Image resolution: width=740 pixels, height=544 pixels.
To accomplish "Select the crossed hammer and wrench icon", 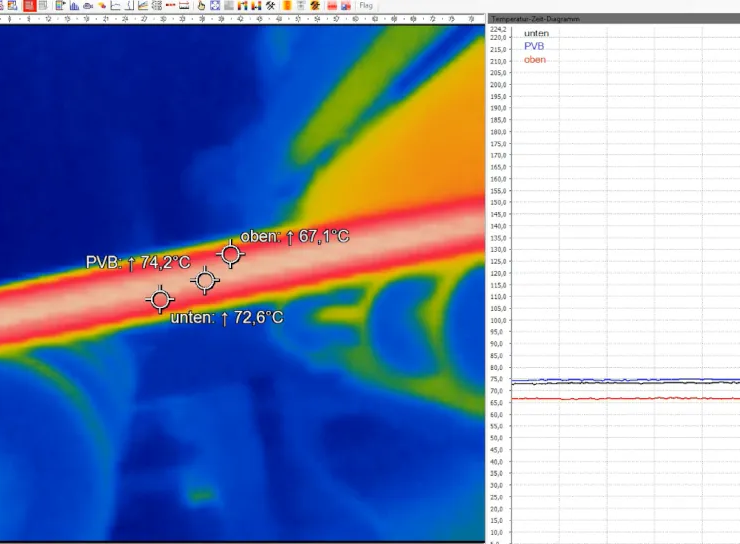I will coord(270,6).
